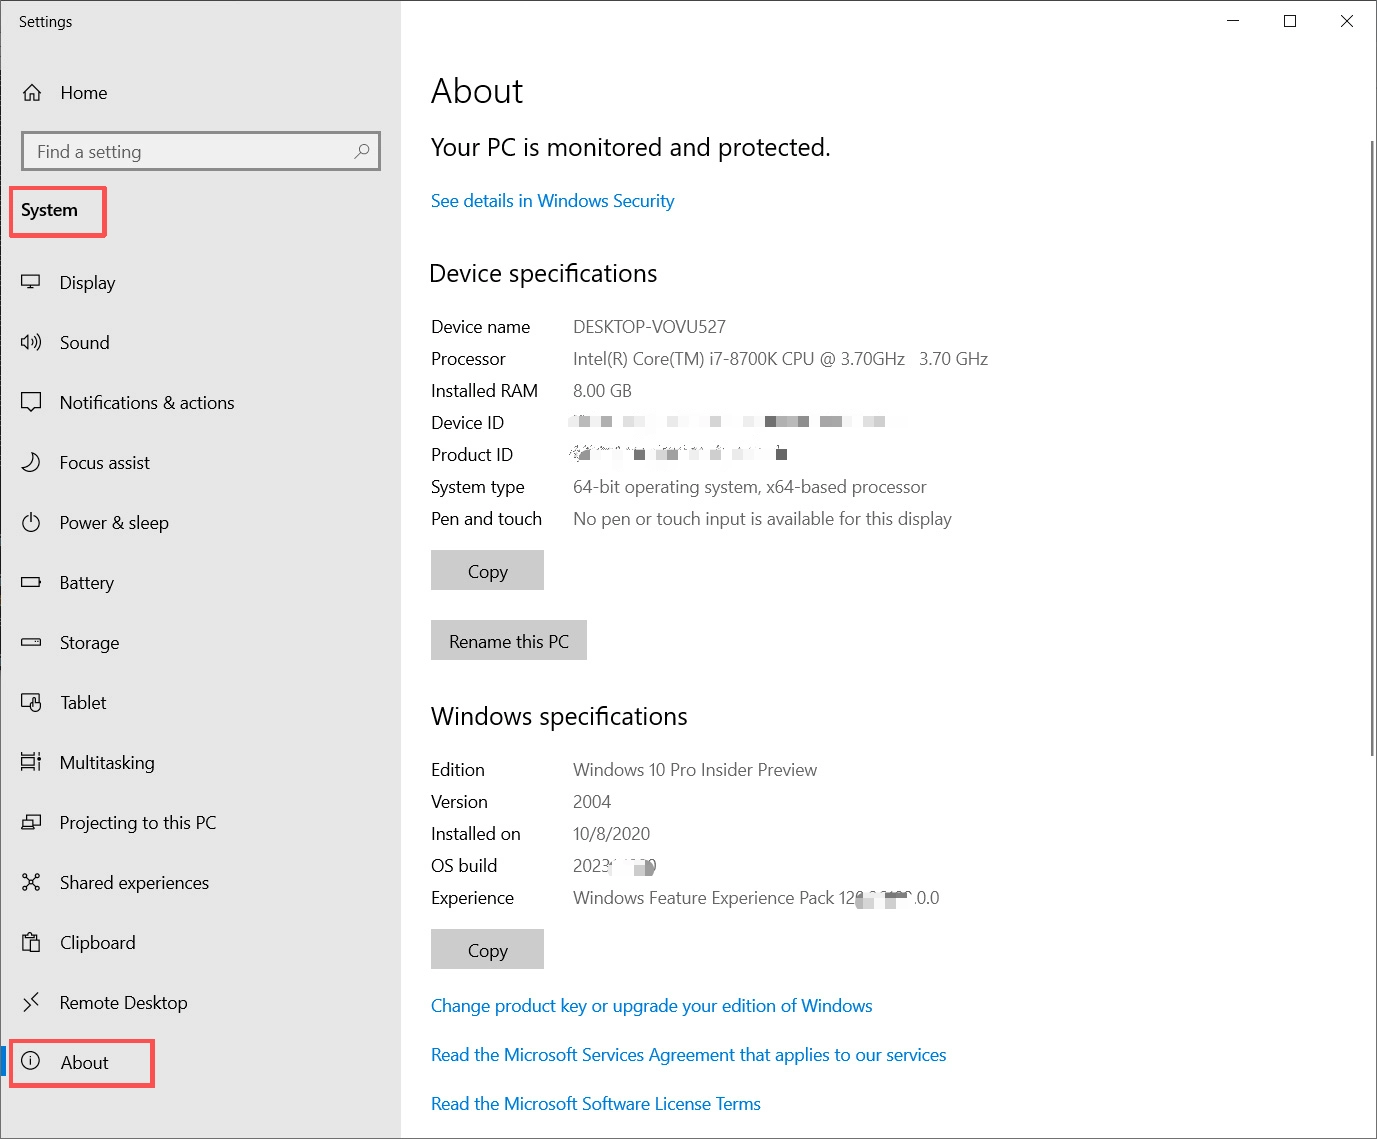Open Sound settings

pos(200,343)
